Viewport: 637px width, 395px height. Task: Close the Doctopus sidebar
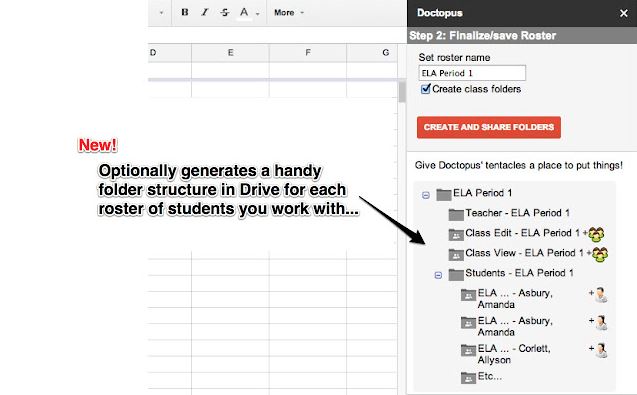coord(624,13)
